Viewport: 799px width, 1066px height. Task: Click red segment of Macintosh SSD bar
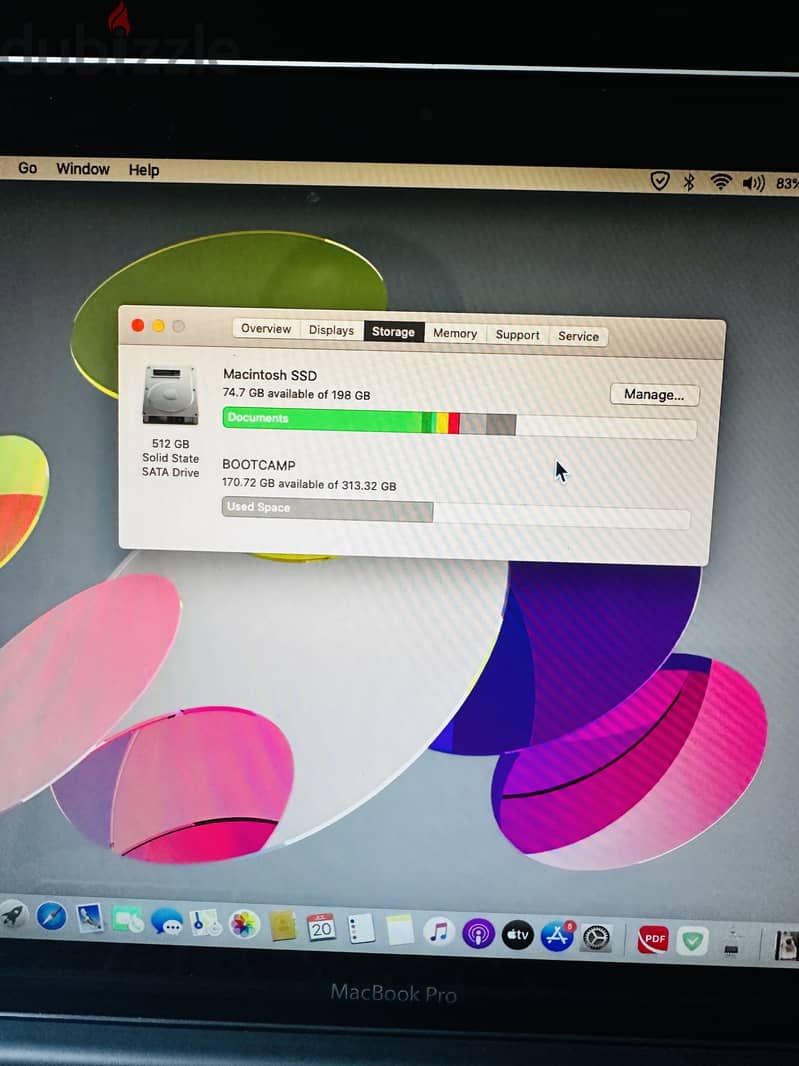coord(454,424)
